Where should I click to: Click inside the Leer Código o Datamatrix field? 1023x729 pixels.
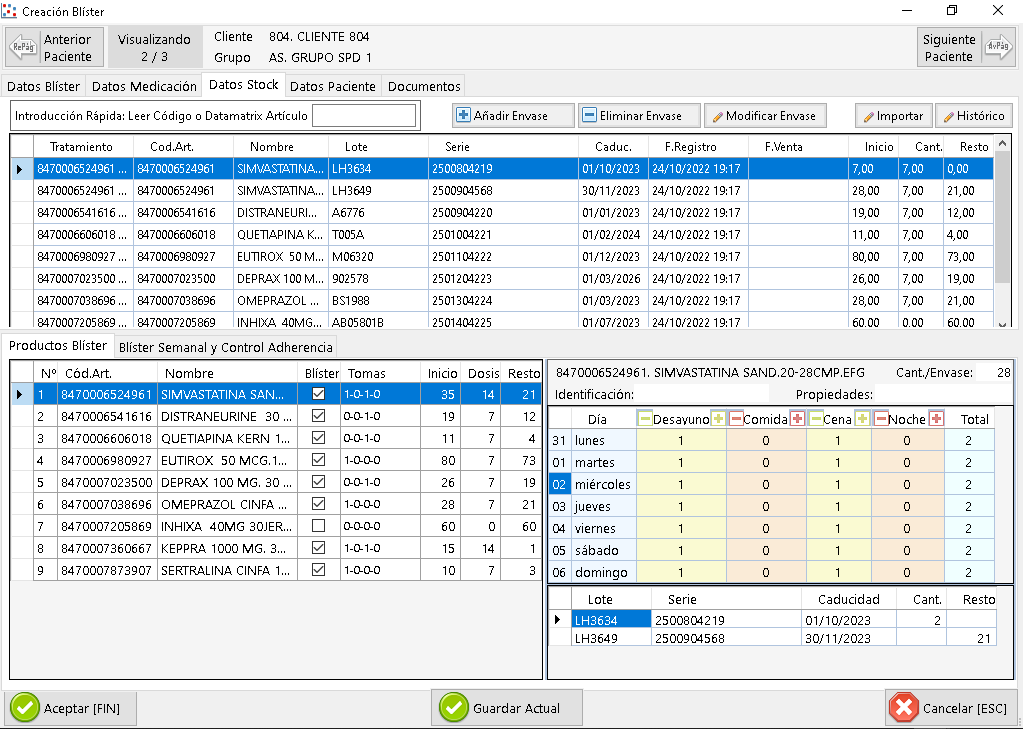(364, 116)
